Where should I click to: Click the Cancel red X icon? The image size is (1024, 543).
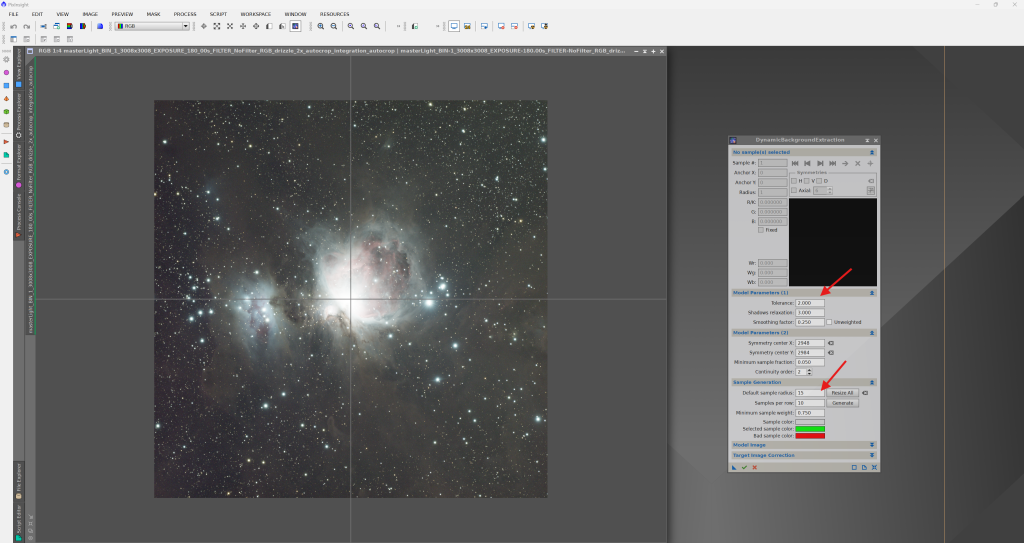click(x=754, y=467)
